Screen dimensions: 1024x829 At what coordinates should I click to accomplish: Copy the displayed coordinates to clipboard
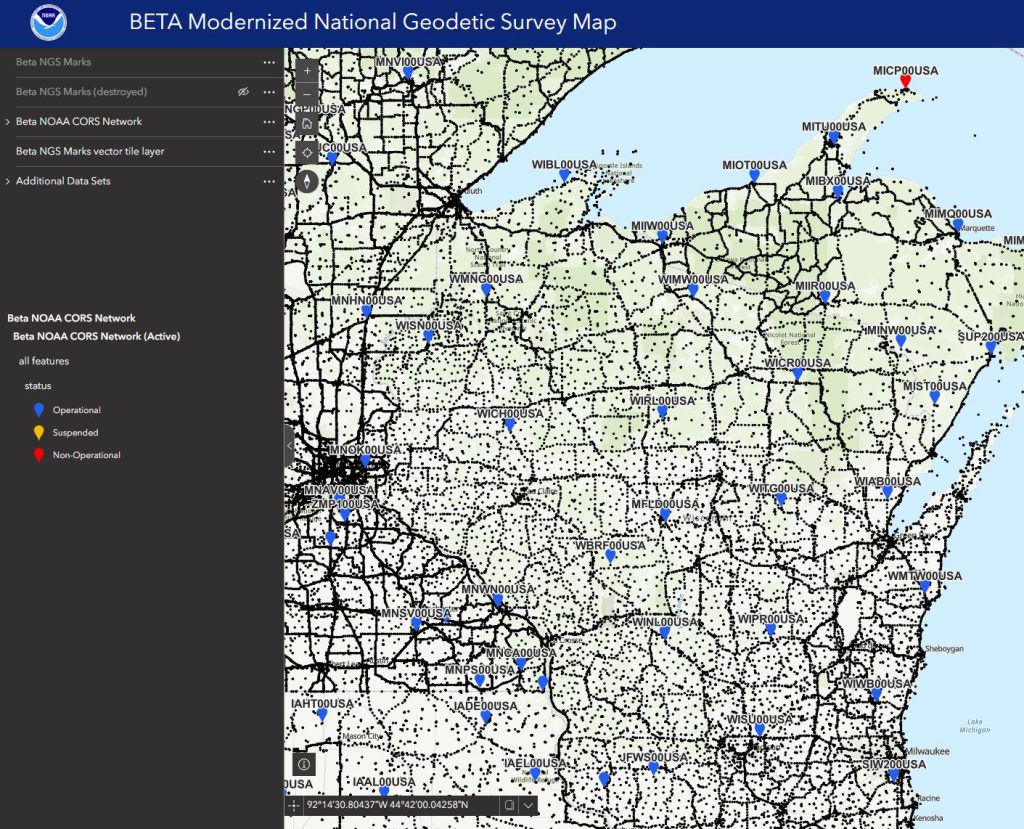tap(509, 805)
